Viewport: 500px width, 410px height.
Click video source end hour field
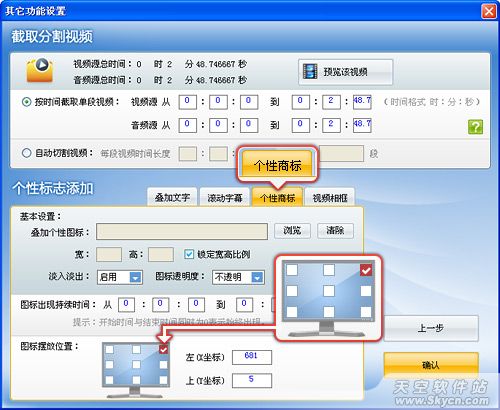click(x=300, y=102)
